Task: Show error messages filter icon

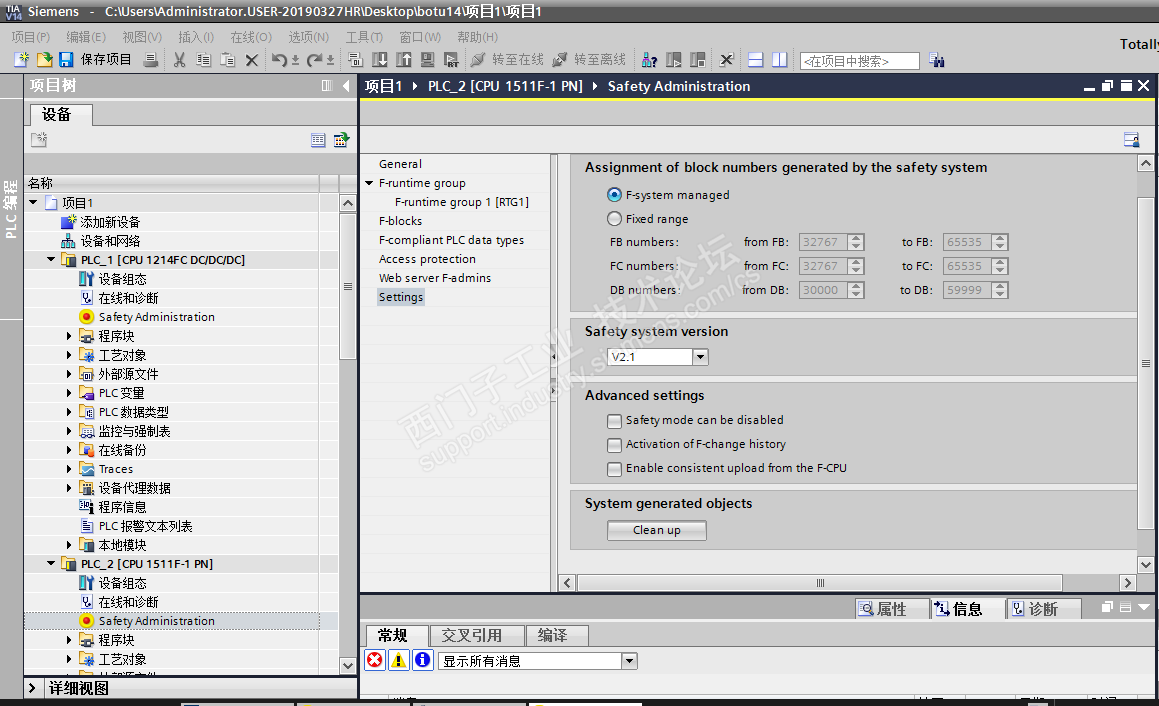Action: 375,660
